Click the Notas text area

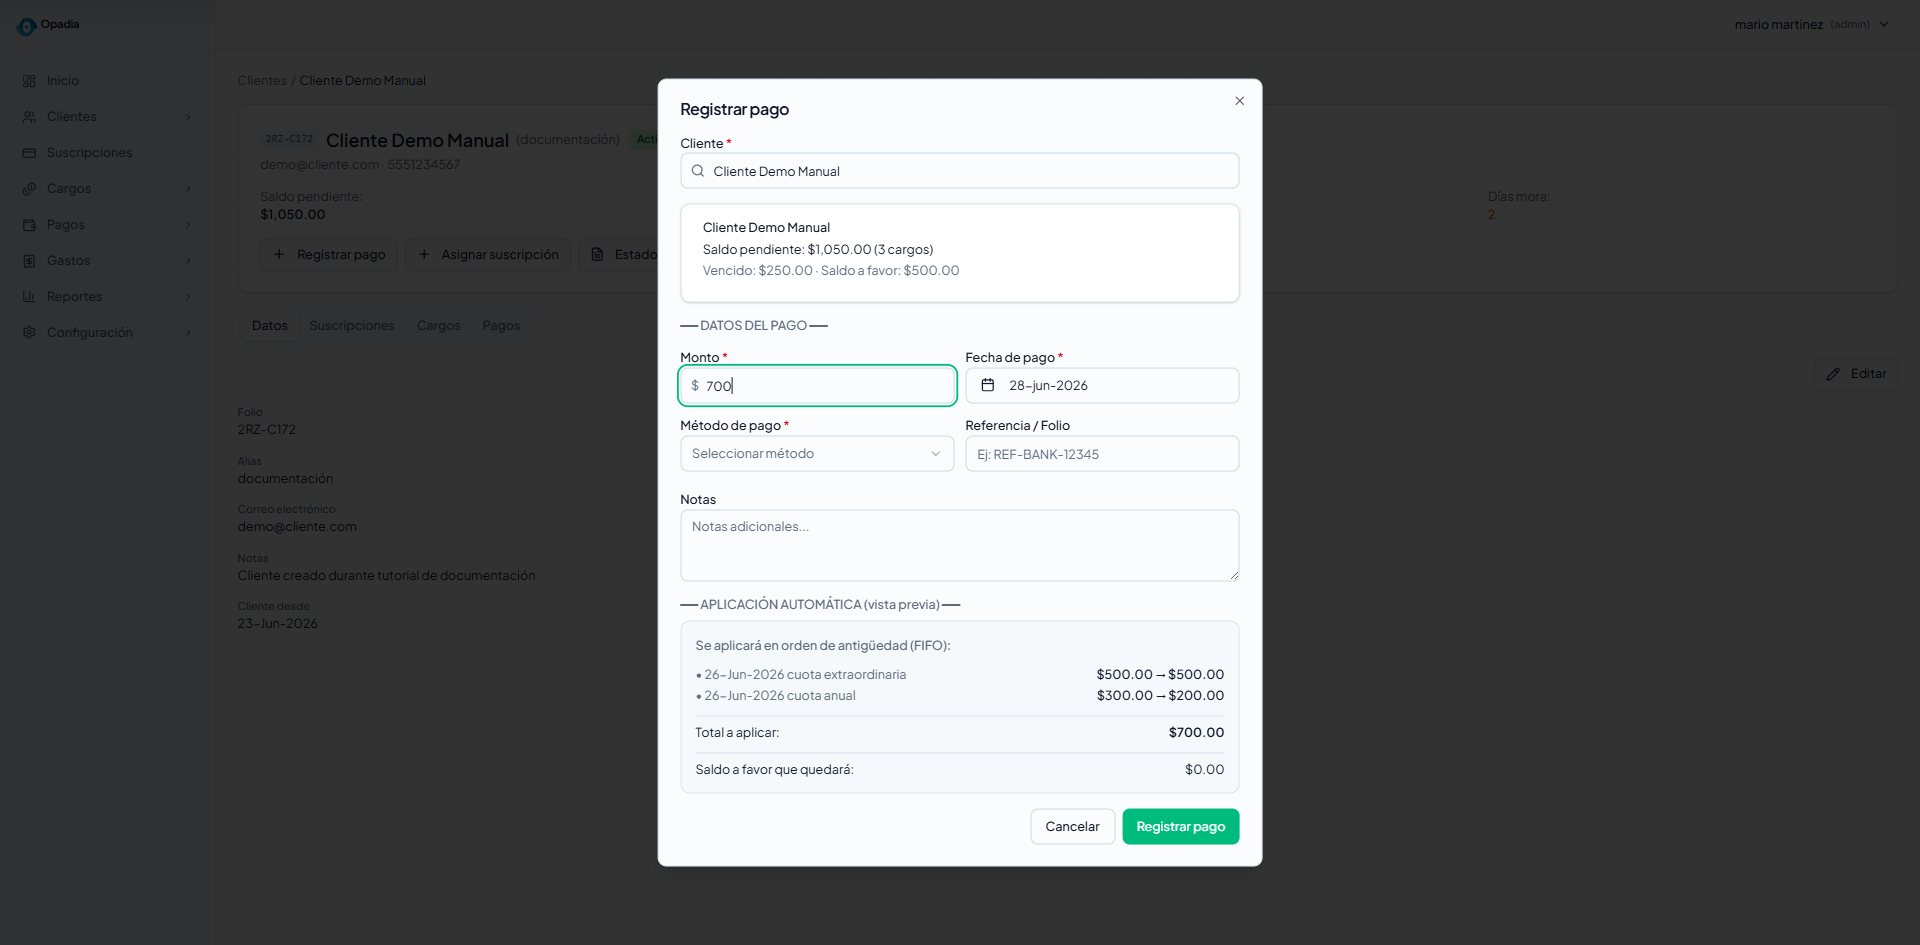click(960, 546)
